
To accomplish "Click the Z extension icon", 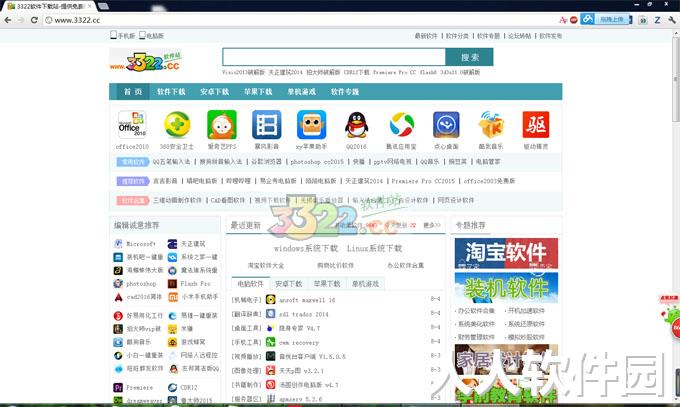I will pyautogui.click(x=657, y=20).
